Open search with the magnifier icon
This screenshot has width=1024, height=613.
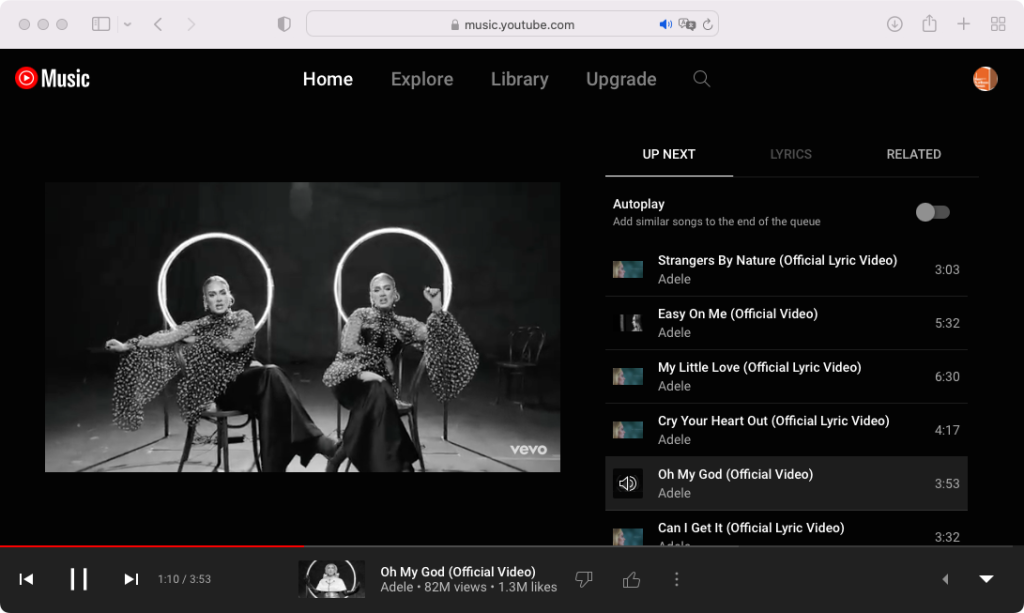coord(702,79)
